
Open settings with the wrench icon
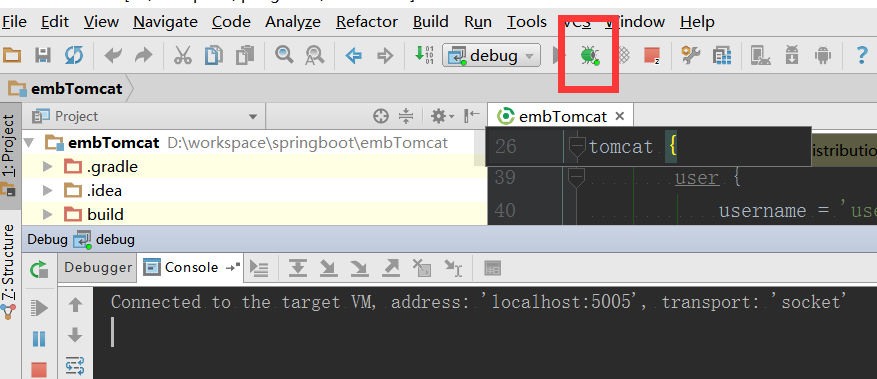pos(691,55)
